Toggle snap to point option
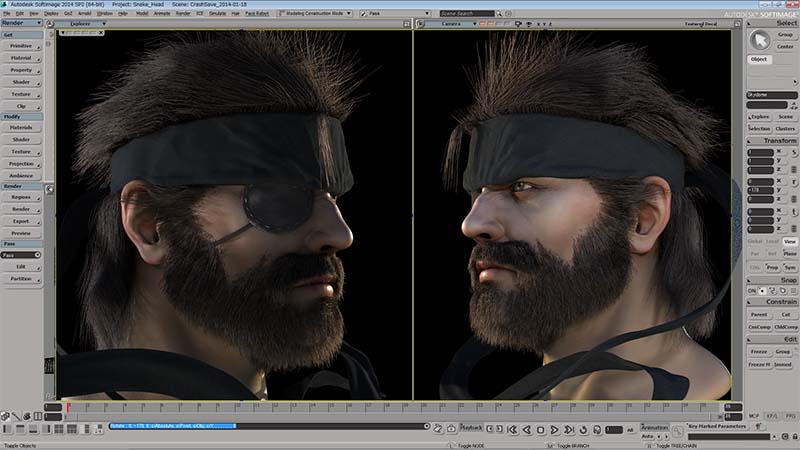 click(762, 291)
